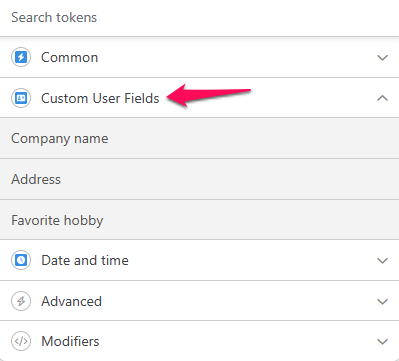Image resolution: width=399 pixels, height=361 pixels.
Task: Choose the Favorite hobby token
Action: click(199, 220)
